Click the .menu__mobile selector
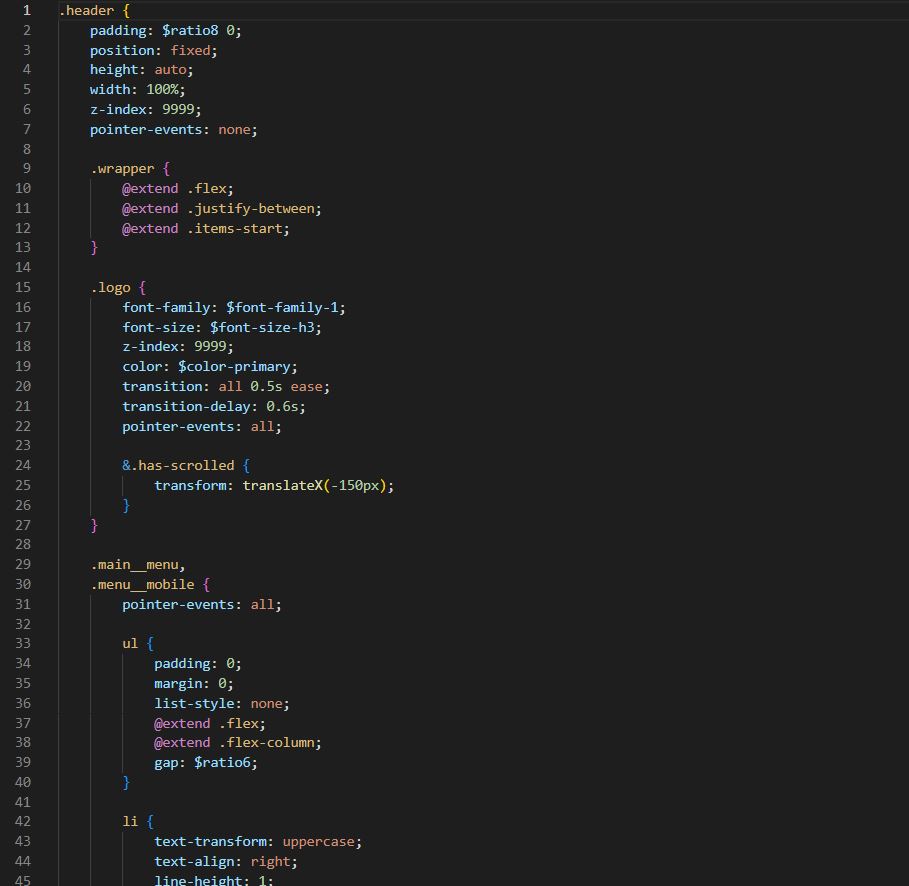The height and width of the screenshot is (886, 909). click(x=141, y=585)
